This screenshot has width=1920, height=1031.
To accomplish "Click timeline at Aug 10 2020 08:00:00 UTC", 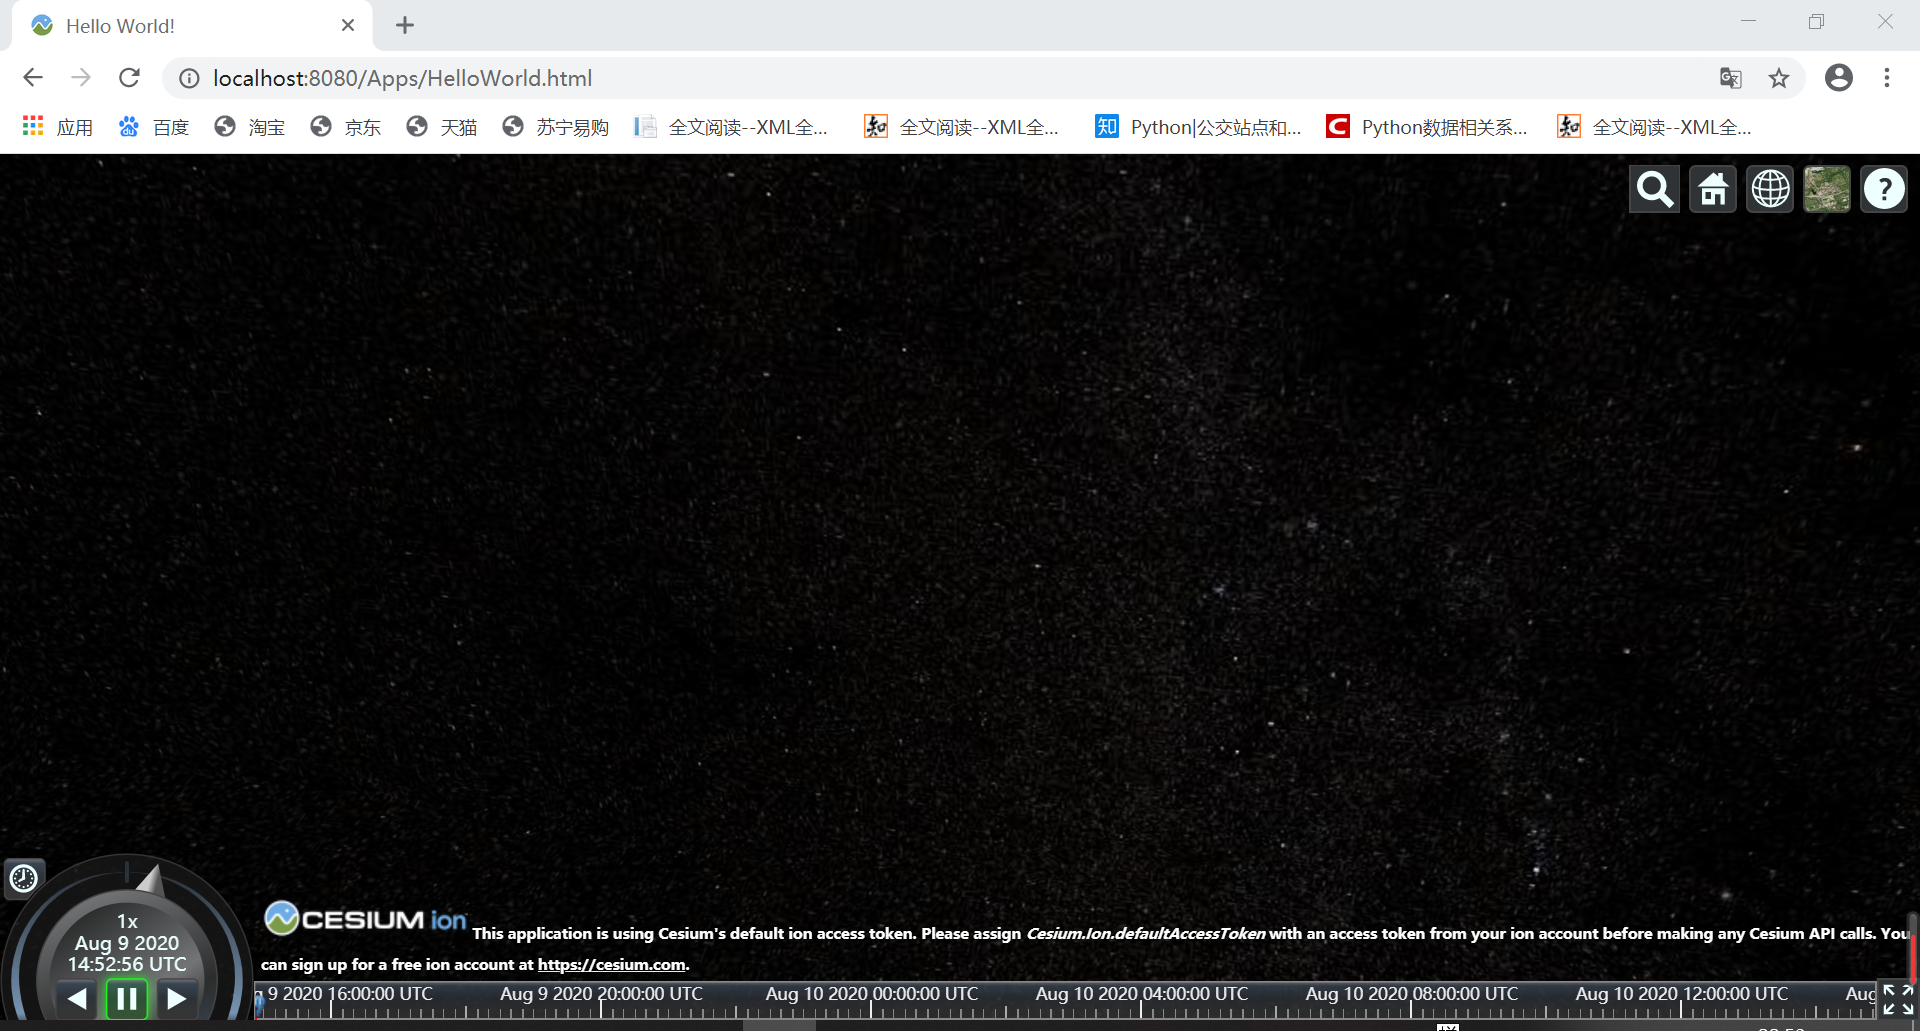I will (1411, 994).
